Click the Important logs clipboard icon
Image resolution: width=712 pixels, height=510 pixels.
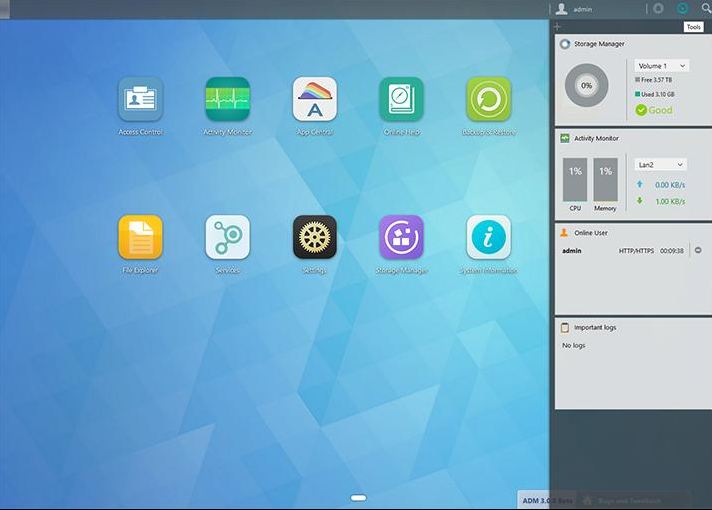coord(565,327)
